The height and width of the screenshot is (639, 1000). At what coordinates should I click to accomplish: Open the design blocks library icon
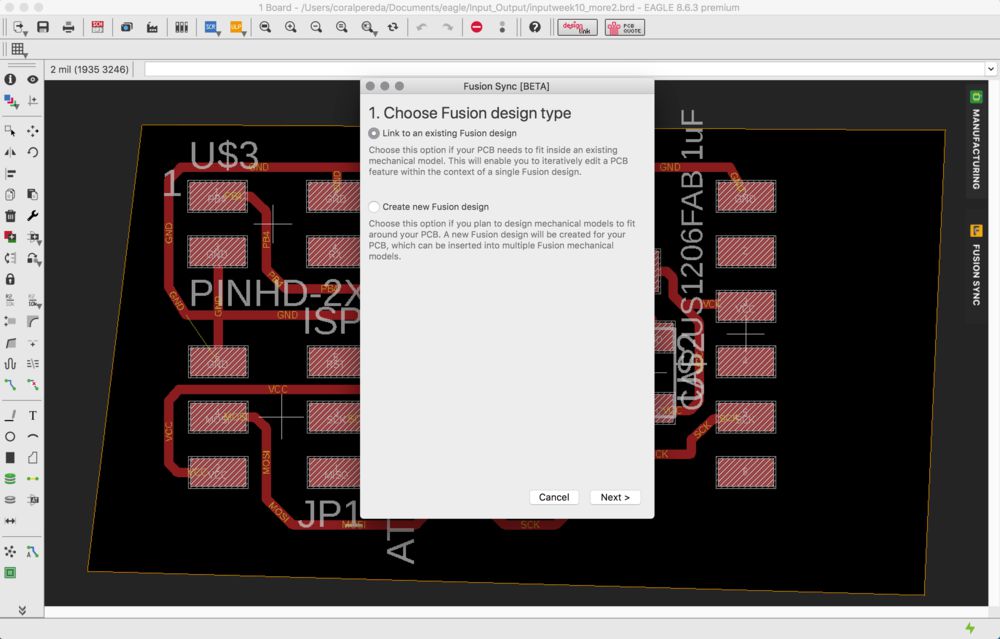pyautogui.click(x=181, y=27)
